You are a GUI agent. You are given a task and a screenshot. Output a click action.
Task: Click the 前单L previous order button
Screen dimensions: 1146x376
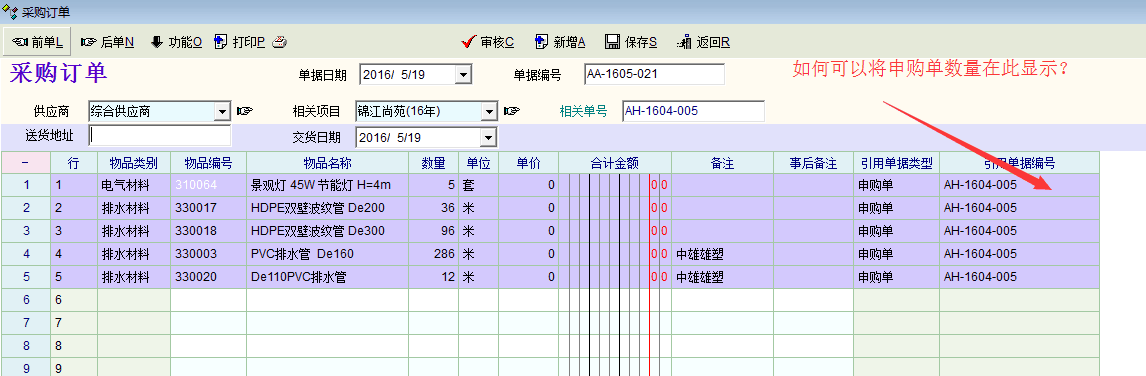coord(37,42)
